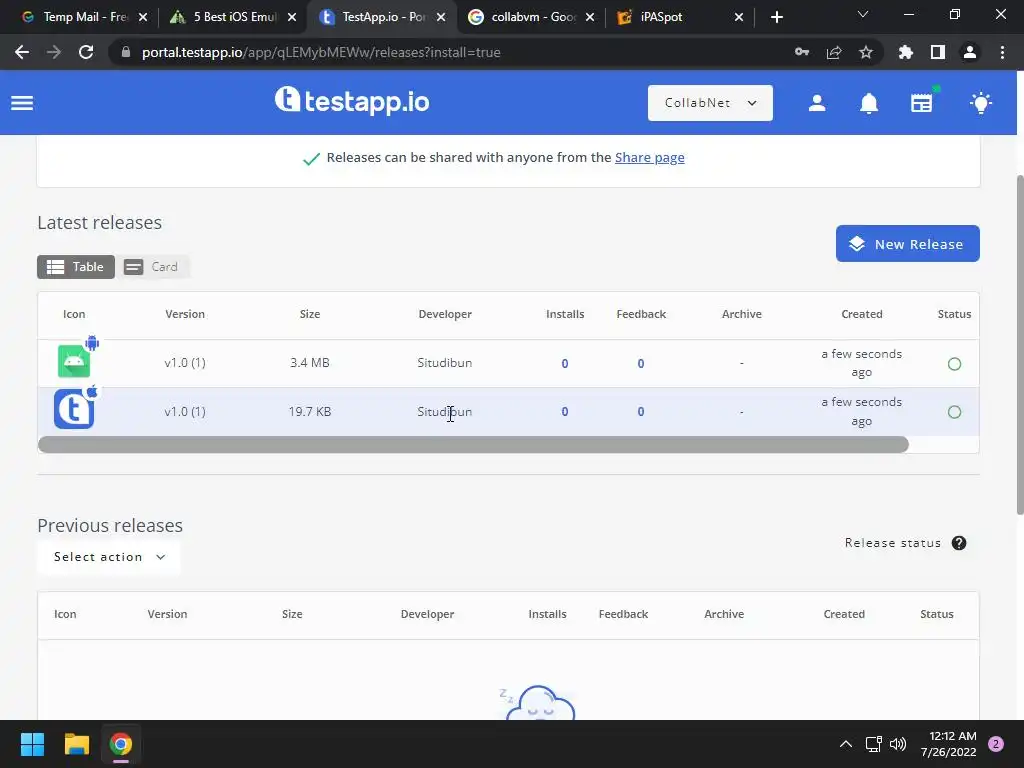The image size is (1024, 768).
Task: Switch to Card view
Action: [x=153, y=266]
